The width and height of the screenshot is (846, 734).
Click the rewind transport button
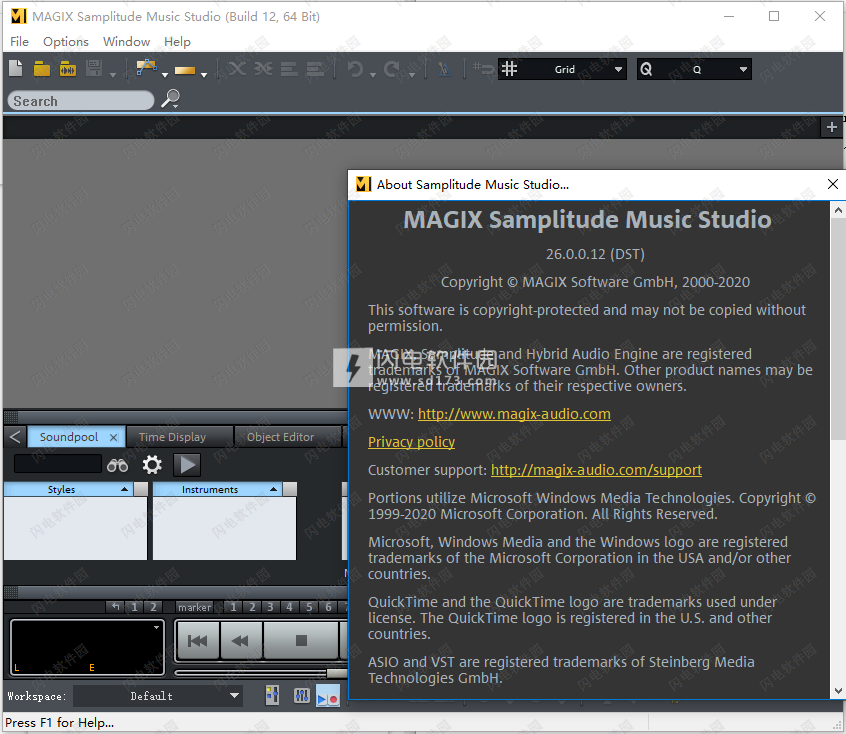[x=241, y=641]
